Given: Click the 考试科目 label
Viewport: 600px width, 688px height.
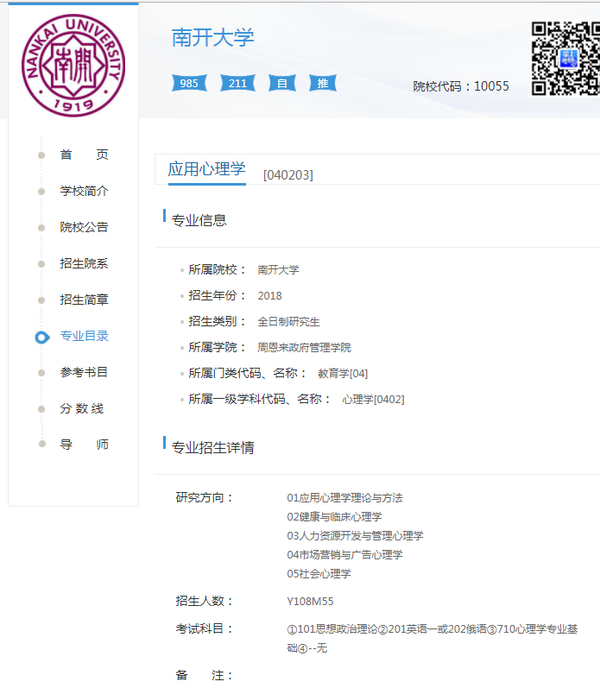Looking at the screenshot, I should [x=204, y=629].
